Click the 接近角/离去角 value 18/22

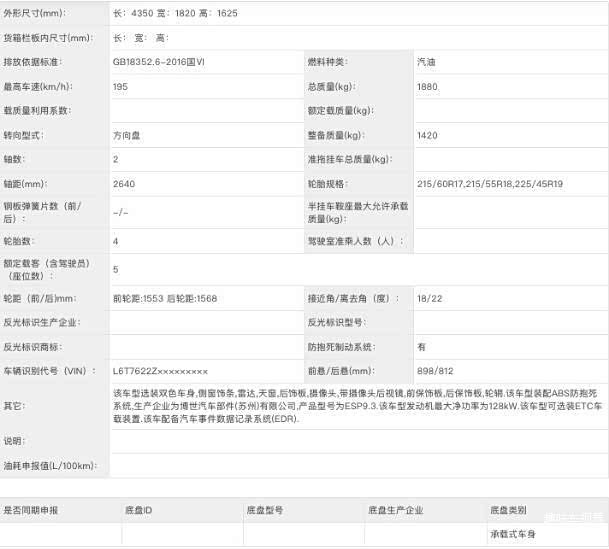pos(429,298)
